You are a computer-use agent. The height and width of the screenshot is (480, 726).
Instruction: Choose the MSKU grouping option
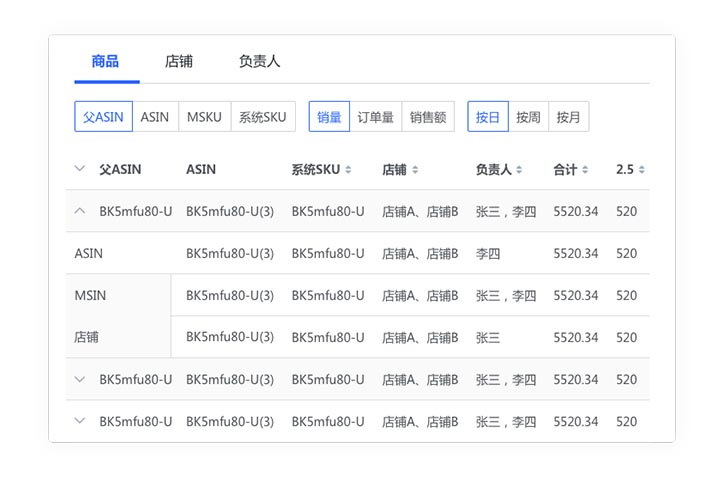coord(205,117)
